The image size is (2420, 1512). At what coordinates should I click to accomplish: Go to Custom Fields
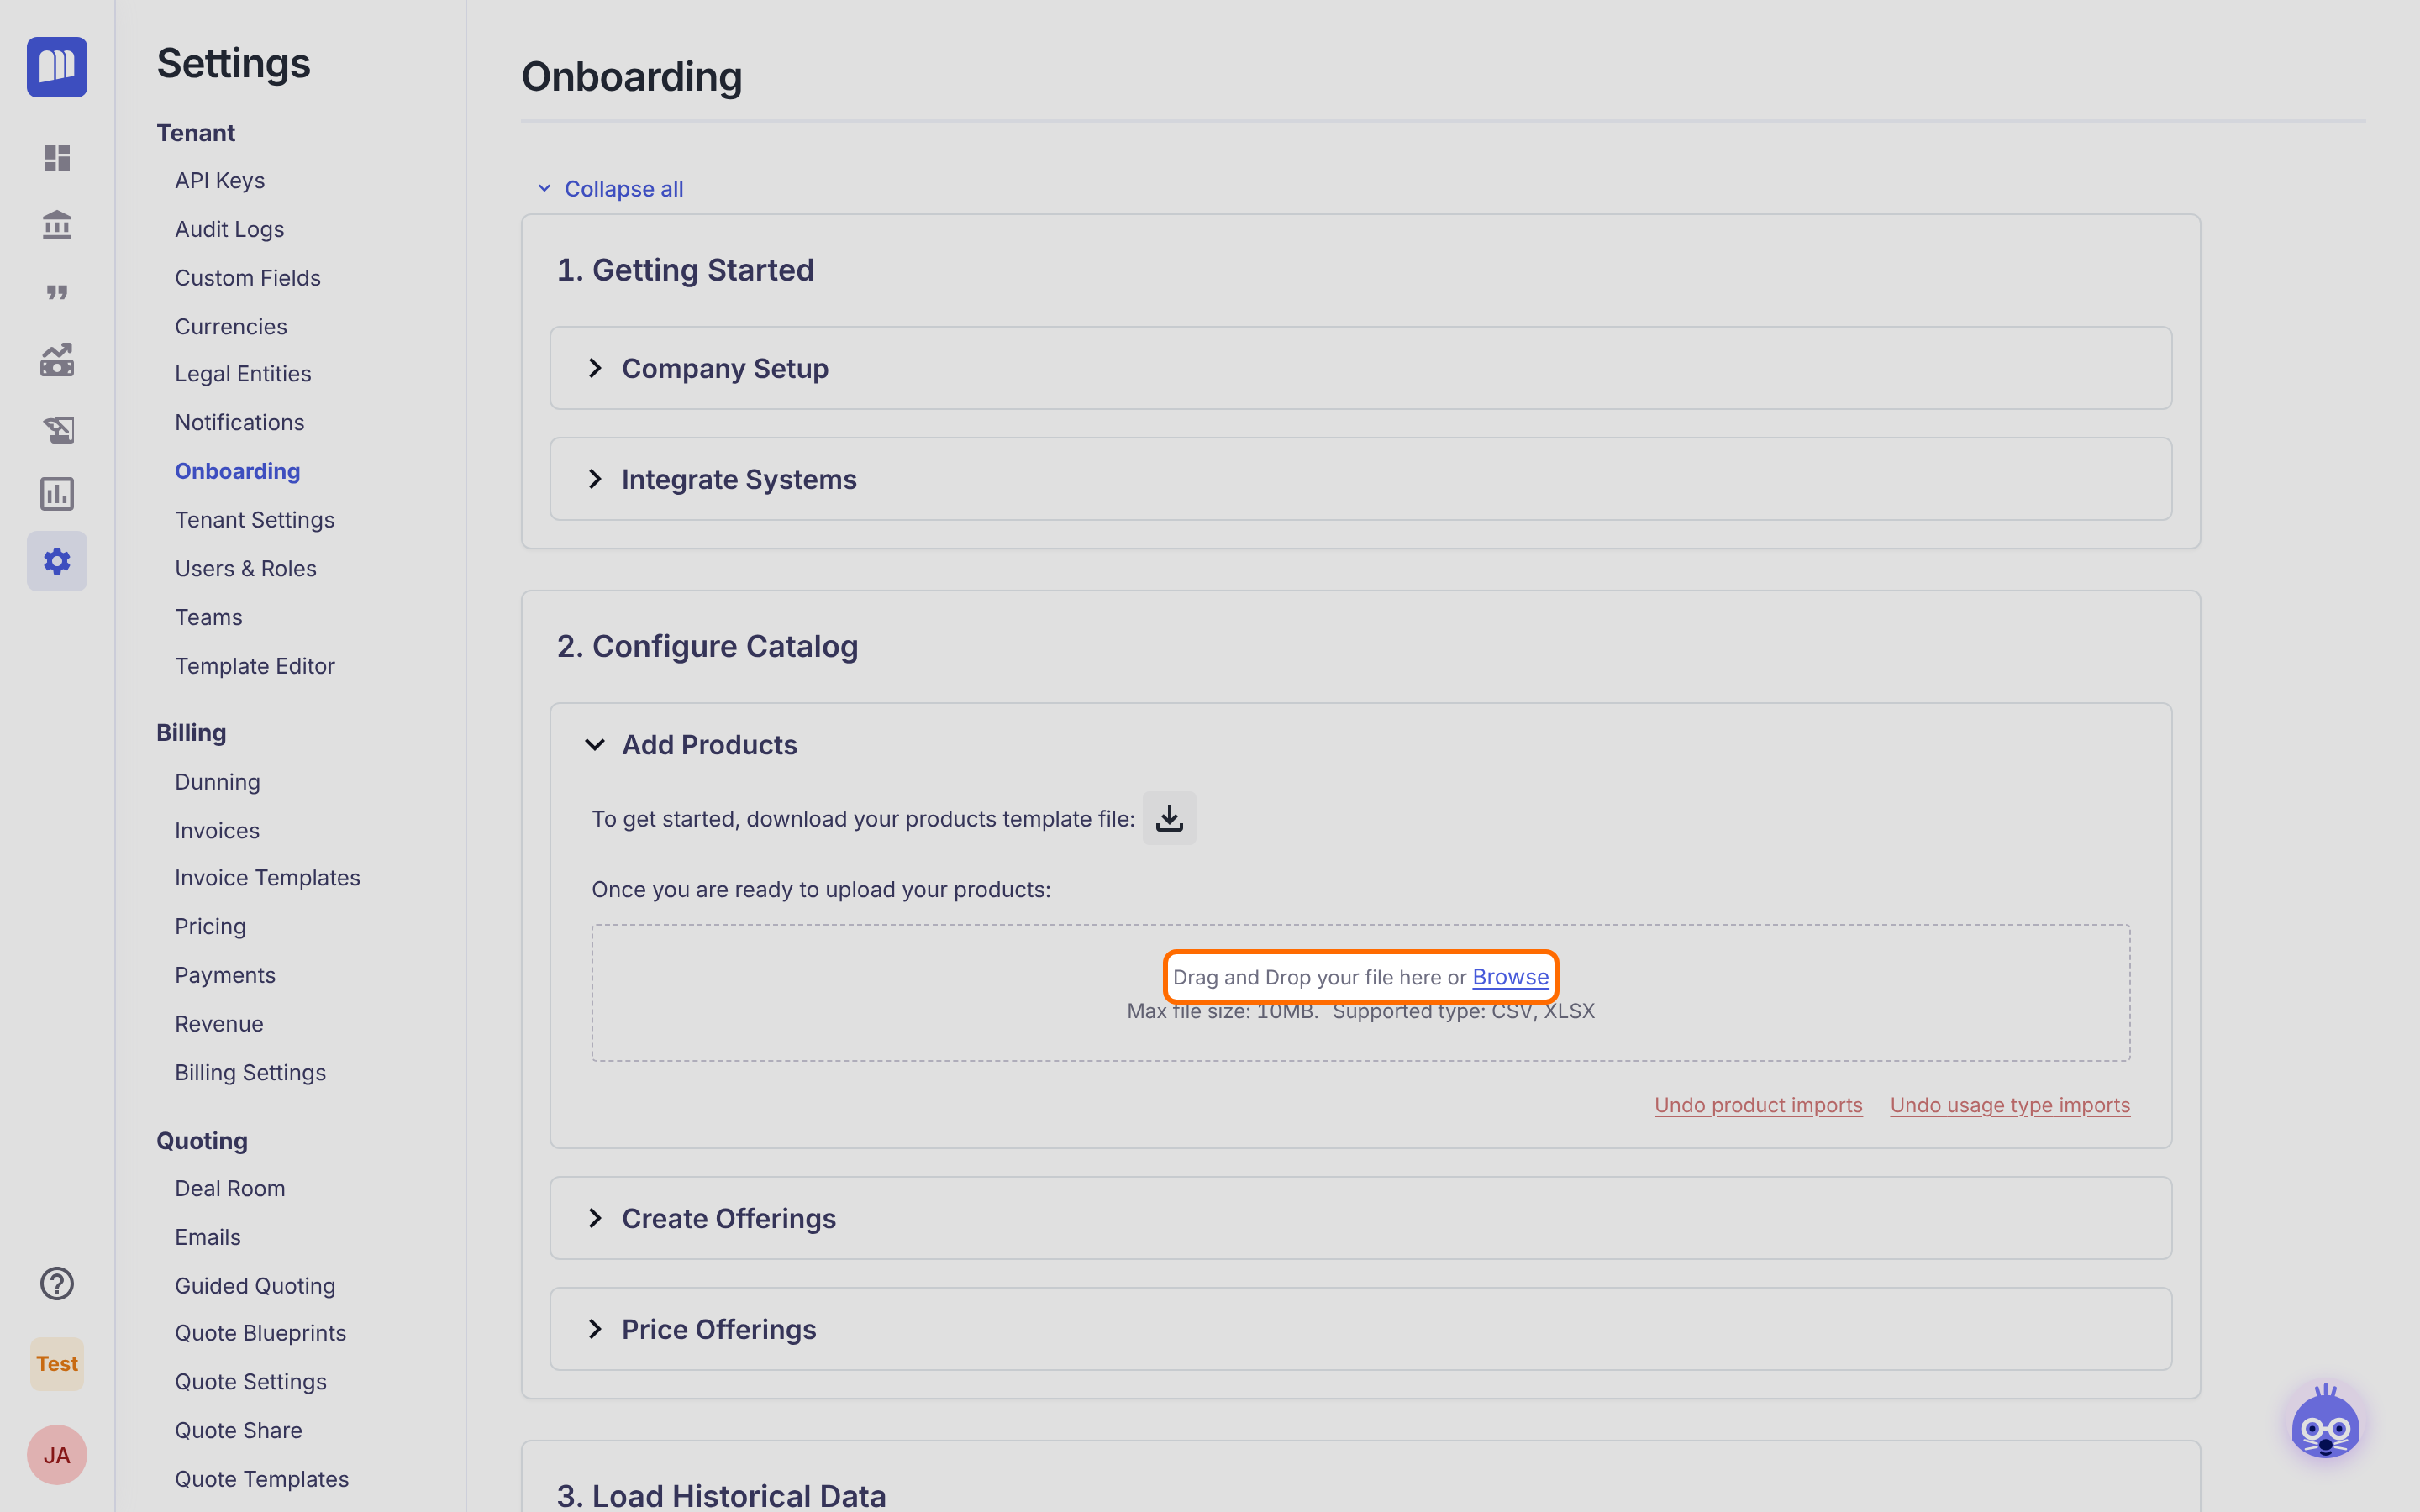[248, 278]
